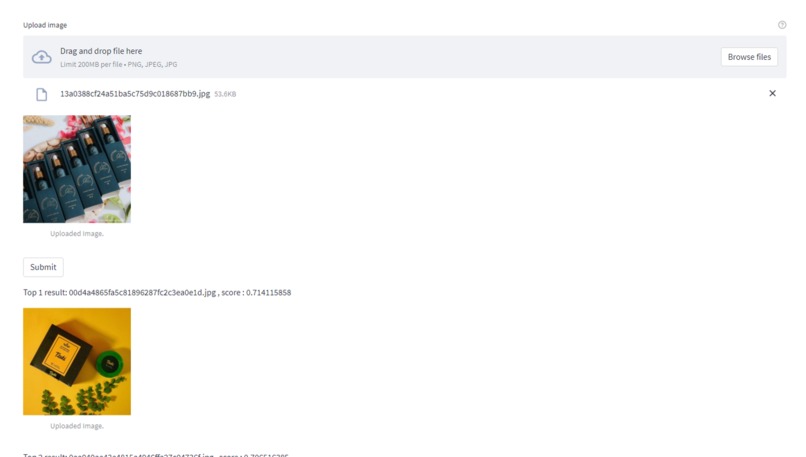This screenshot has width=806, height=457.
Task: Click the 'Drag and drop file here' text
Action: tap(101, 51)
